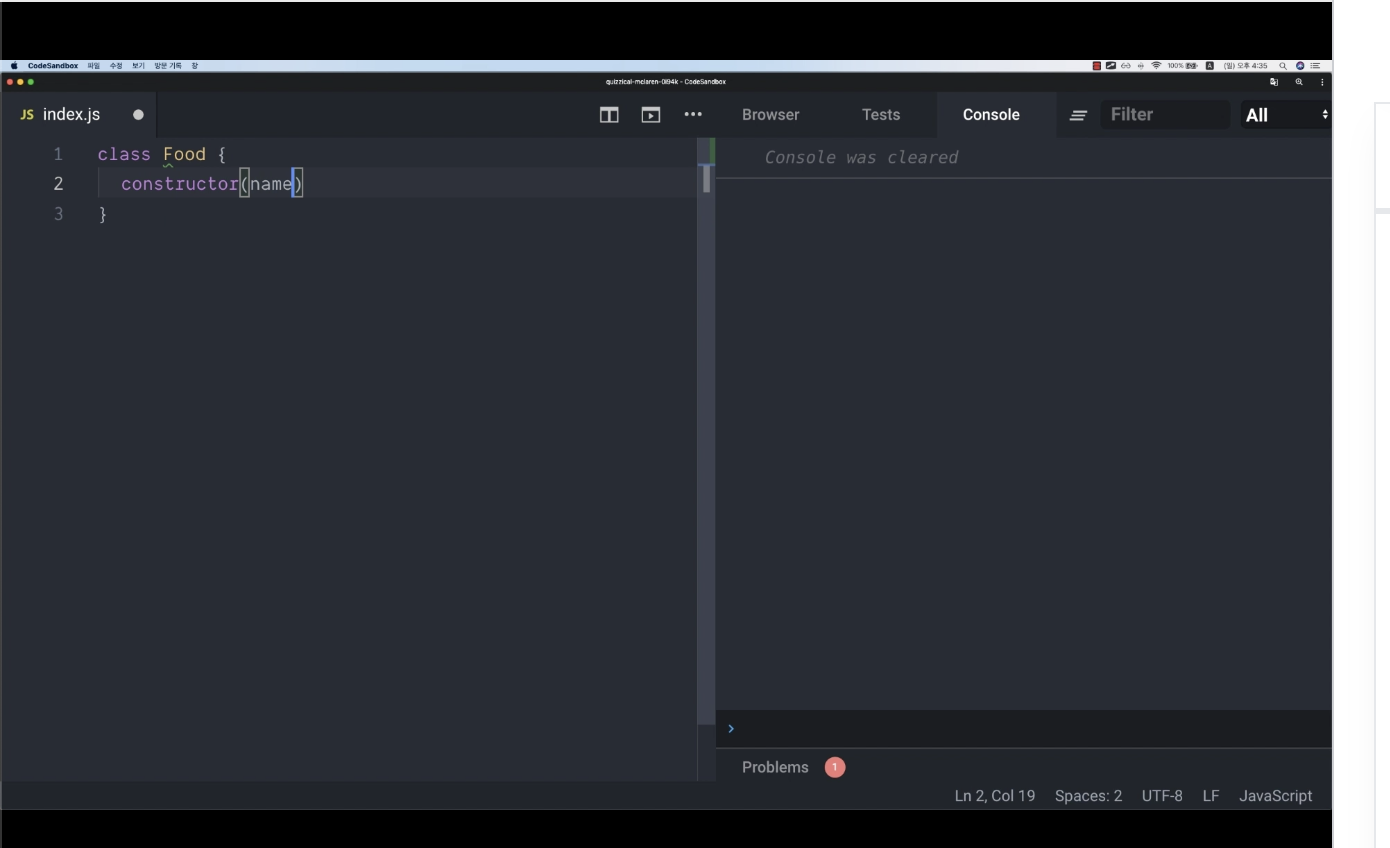This screenshot has width=1390, height=848.
Task: Click the 'constructor' keyword in line 2
Action: point(180,184)
